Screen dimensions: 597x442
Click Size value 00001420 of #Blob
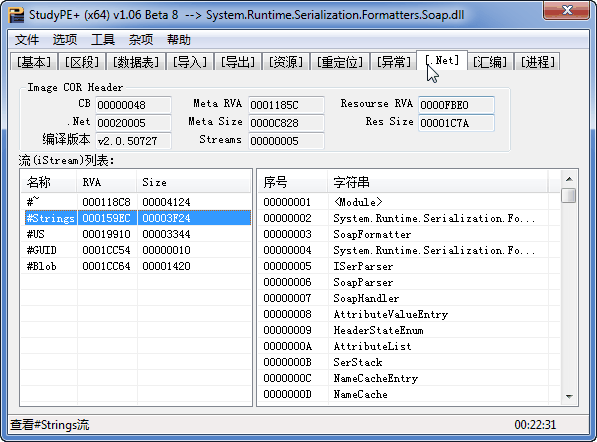pyautogui.click(x=166, y=266)
